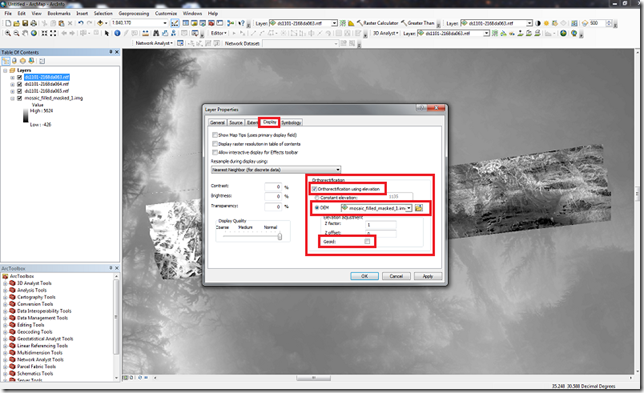The width and height of the screenshot is (644, 393).
Task: Click the Full Extent globe icon
Action: tap(34, 33)
